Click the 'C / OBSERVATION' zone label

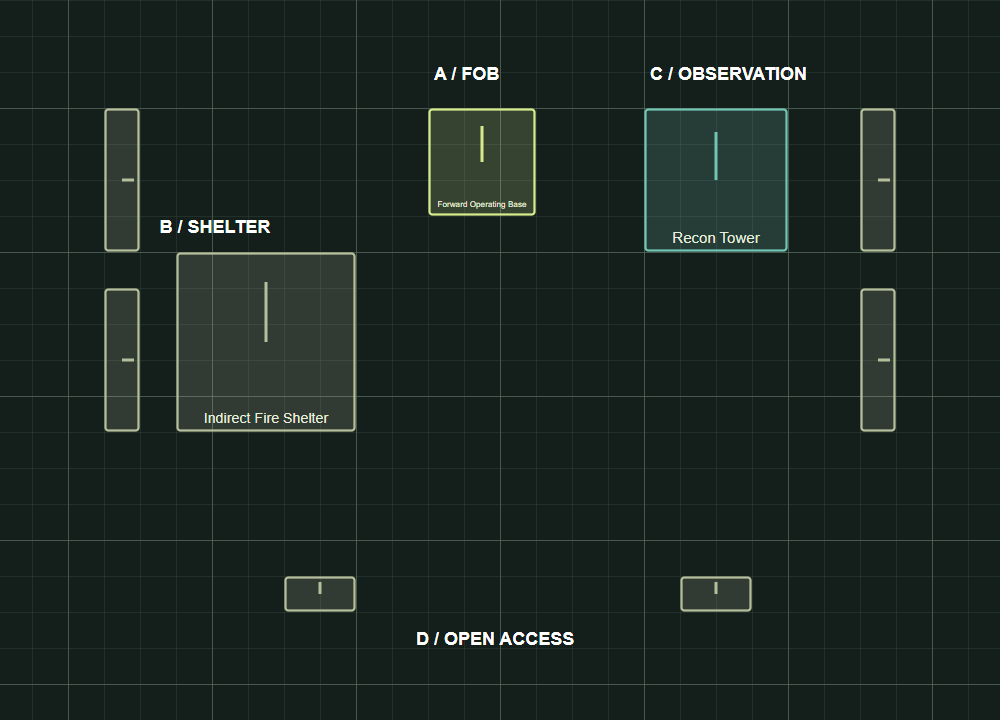(x=728, y=74)
